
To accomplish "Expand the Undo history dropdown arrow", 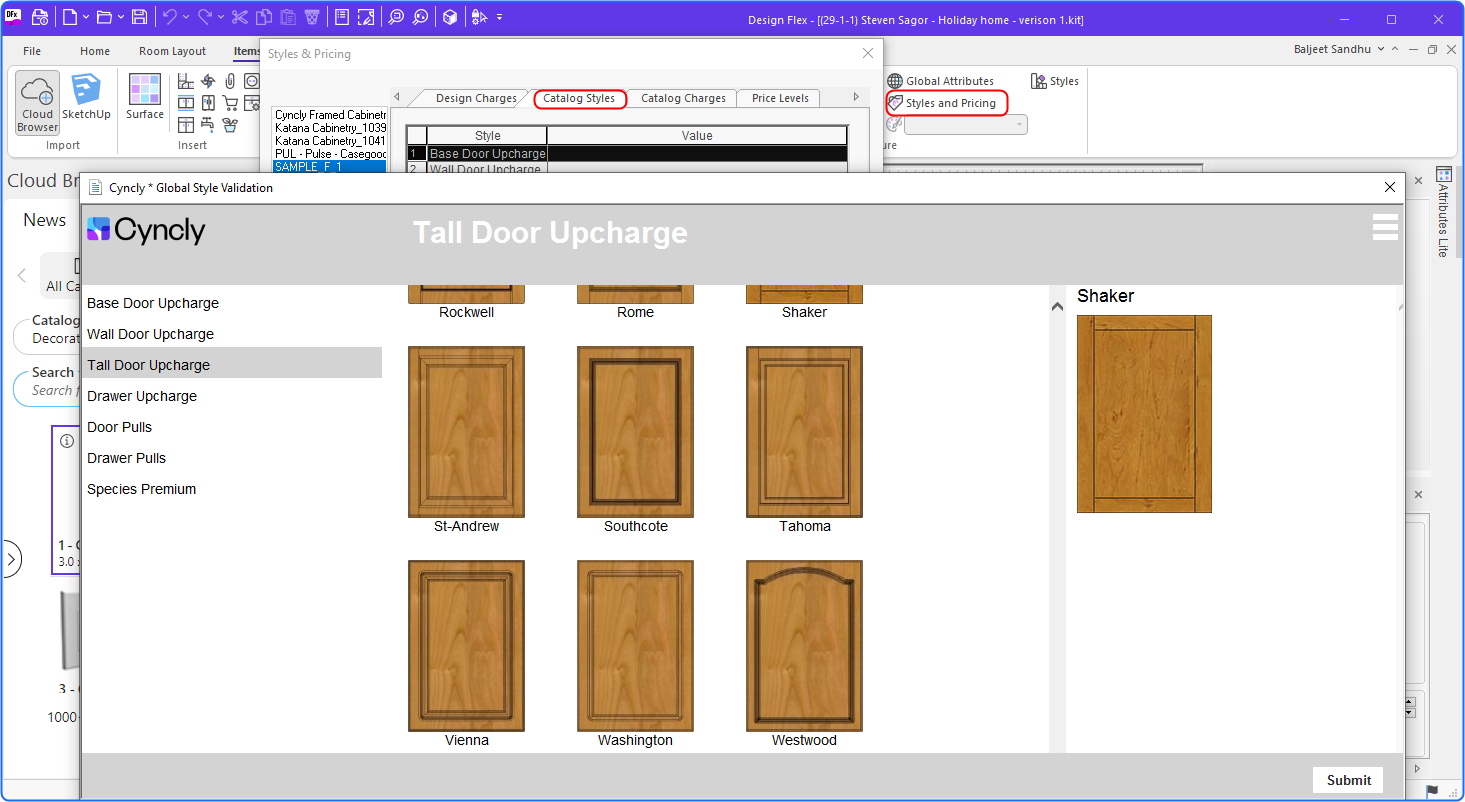I will [x=185, y=17].
